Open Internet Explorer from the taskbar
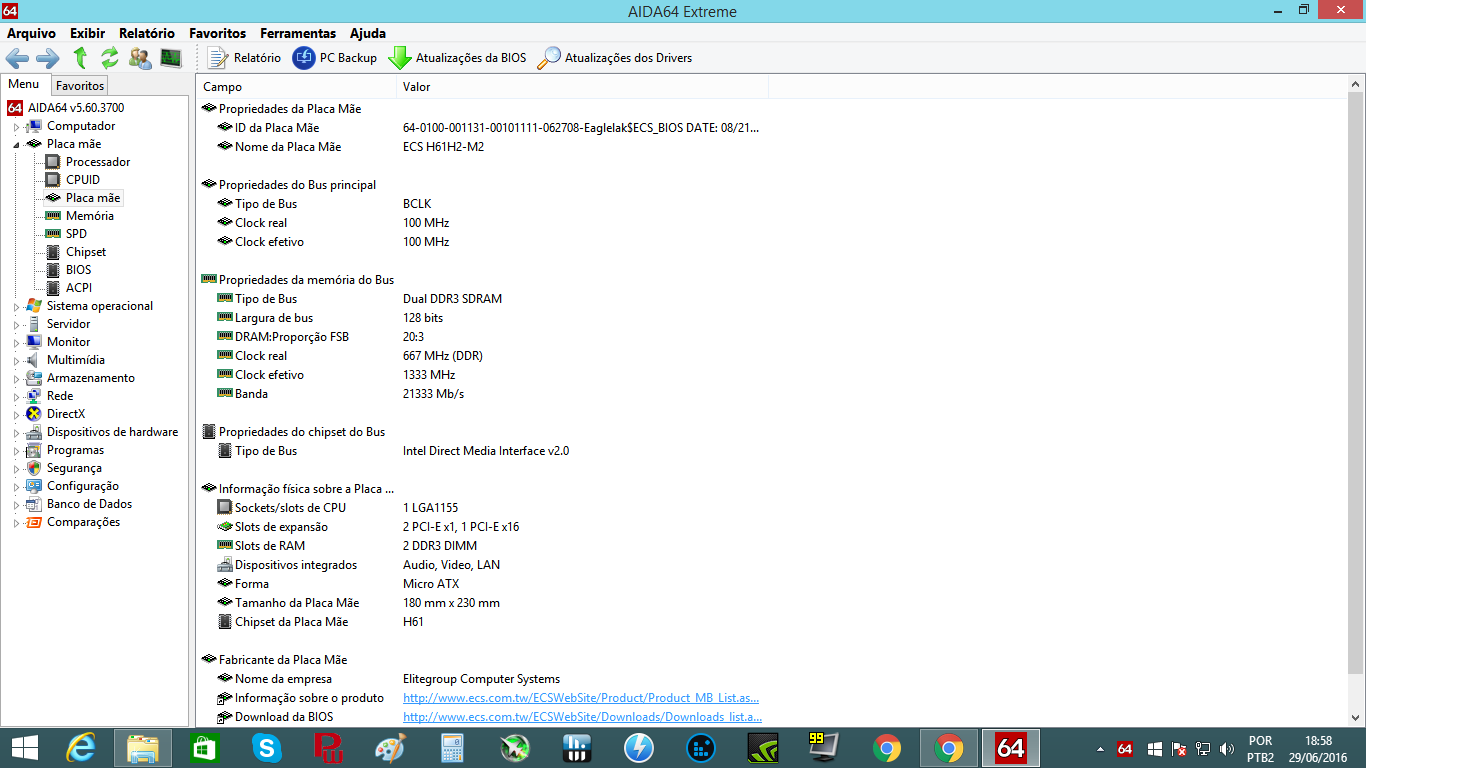 click(x=81, y=748)
